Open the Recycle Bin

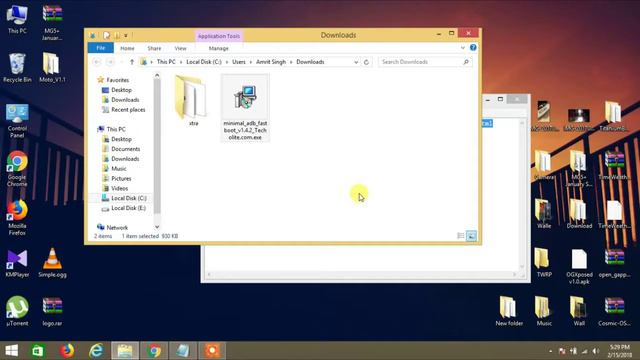click(17, 68)
